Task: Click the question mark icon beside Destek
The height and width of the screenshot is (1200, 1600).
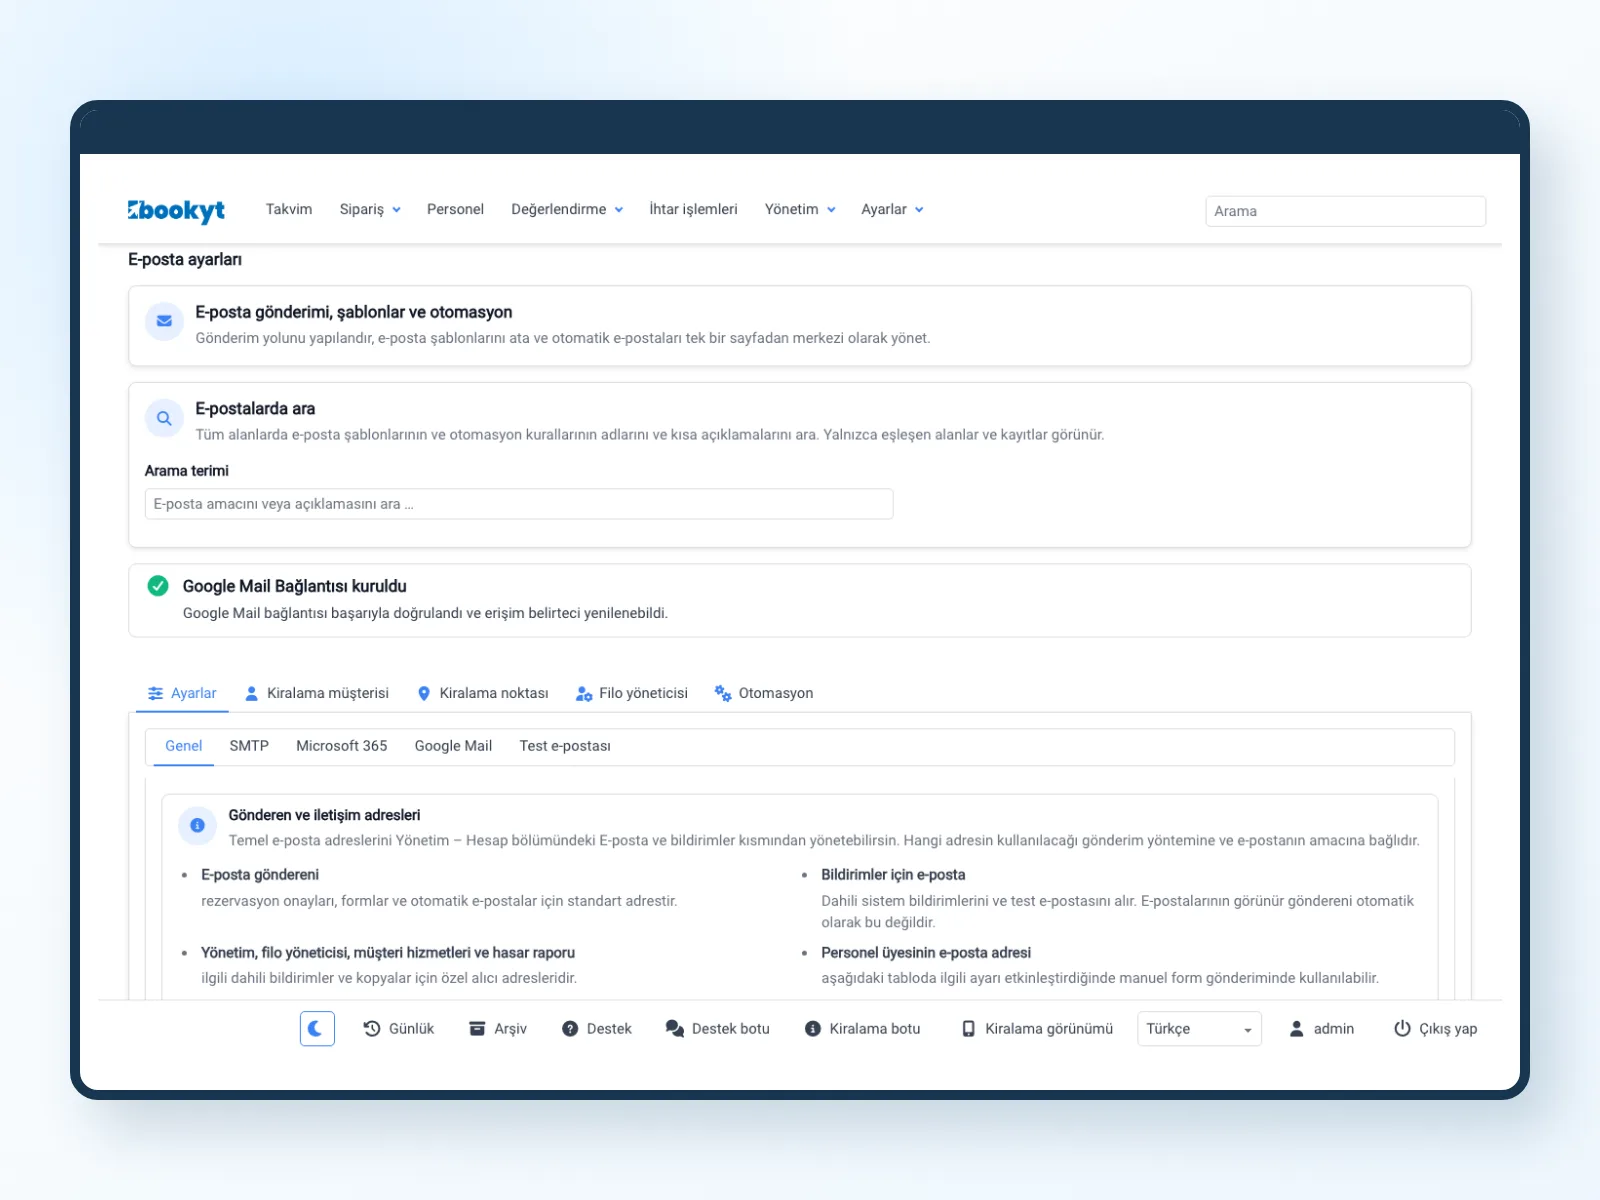Action: click(x=570, y=1028)
